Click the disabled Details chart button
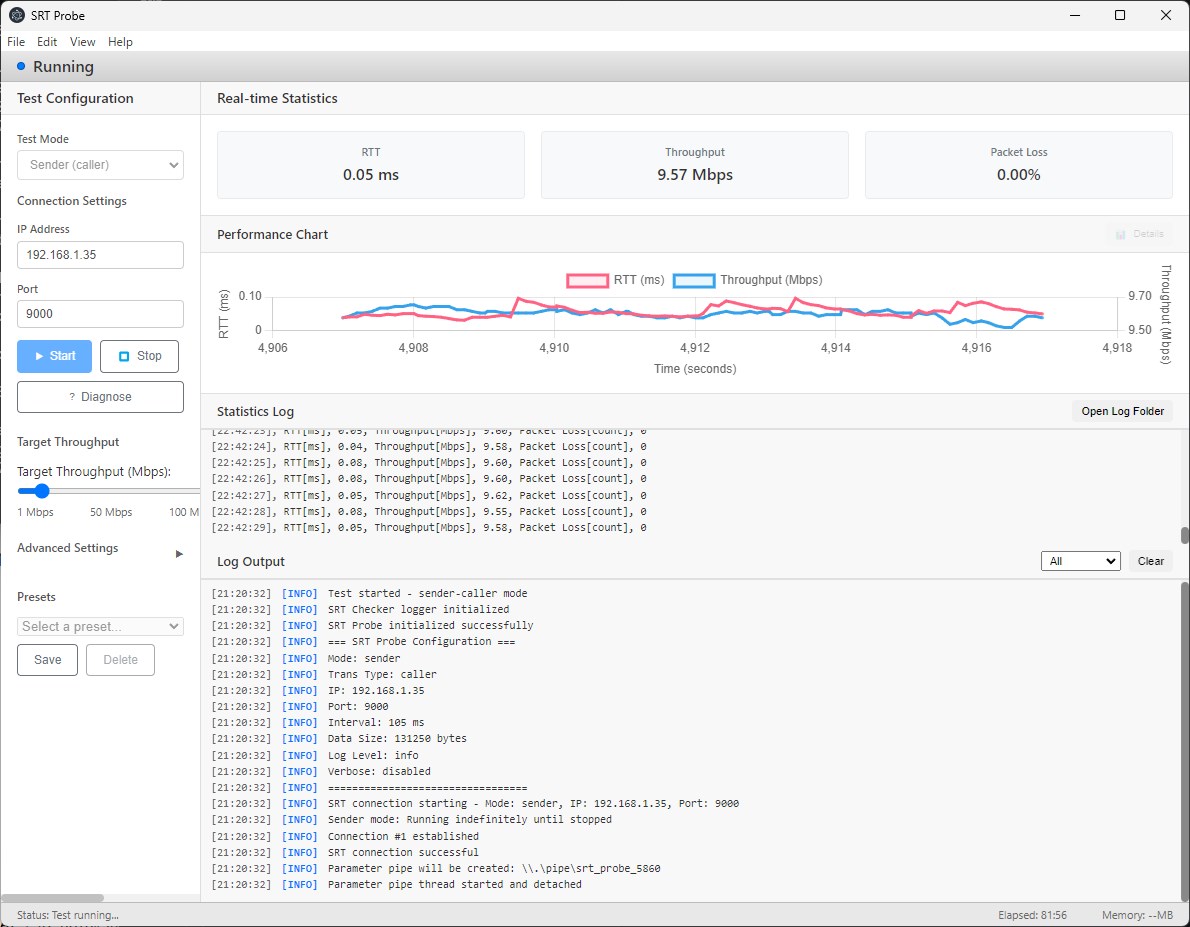The height and width of the screenshot is (927, 1190). pos(1139,234)
